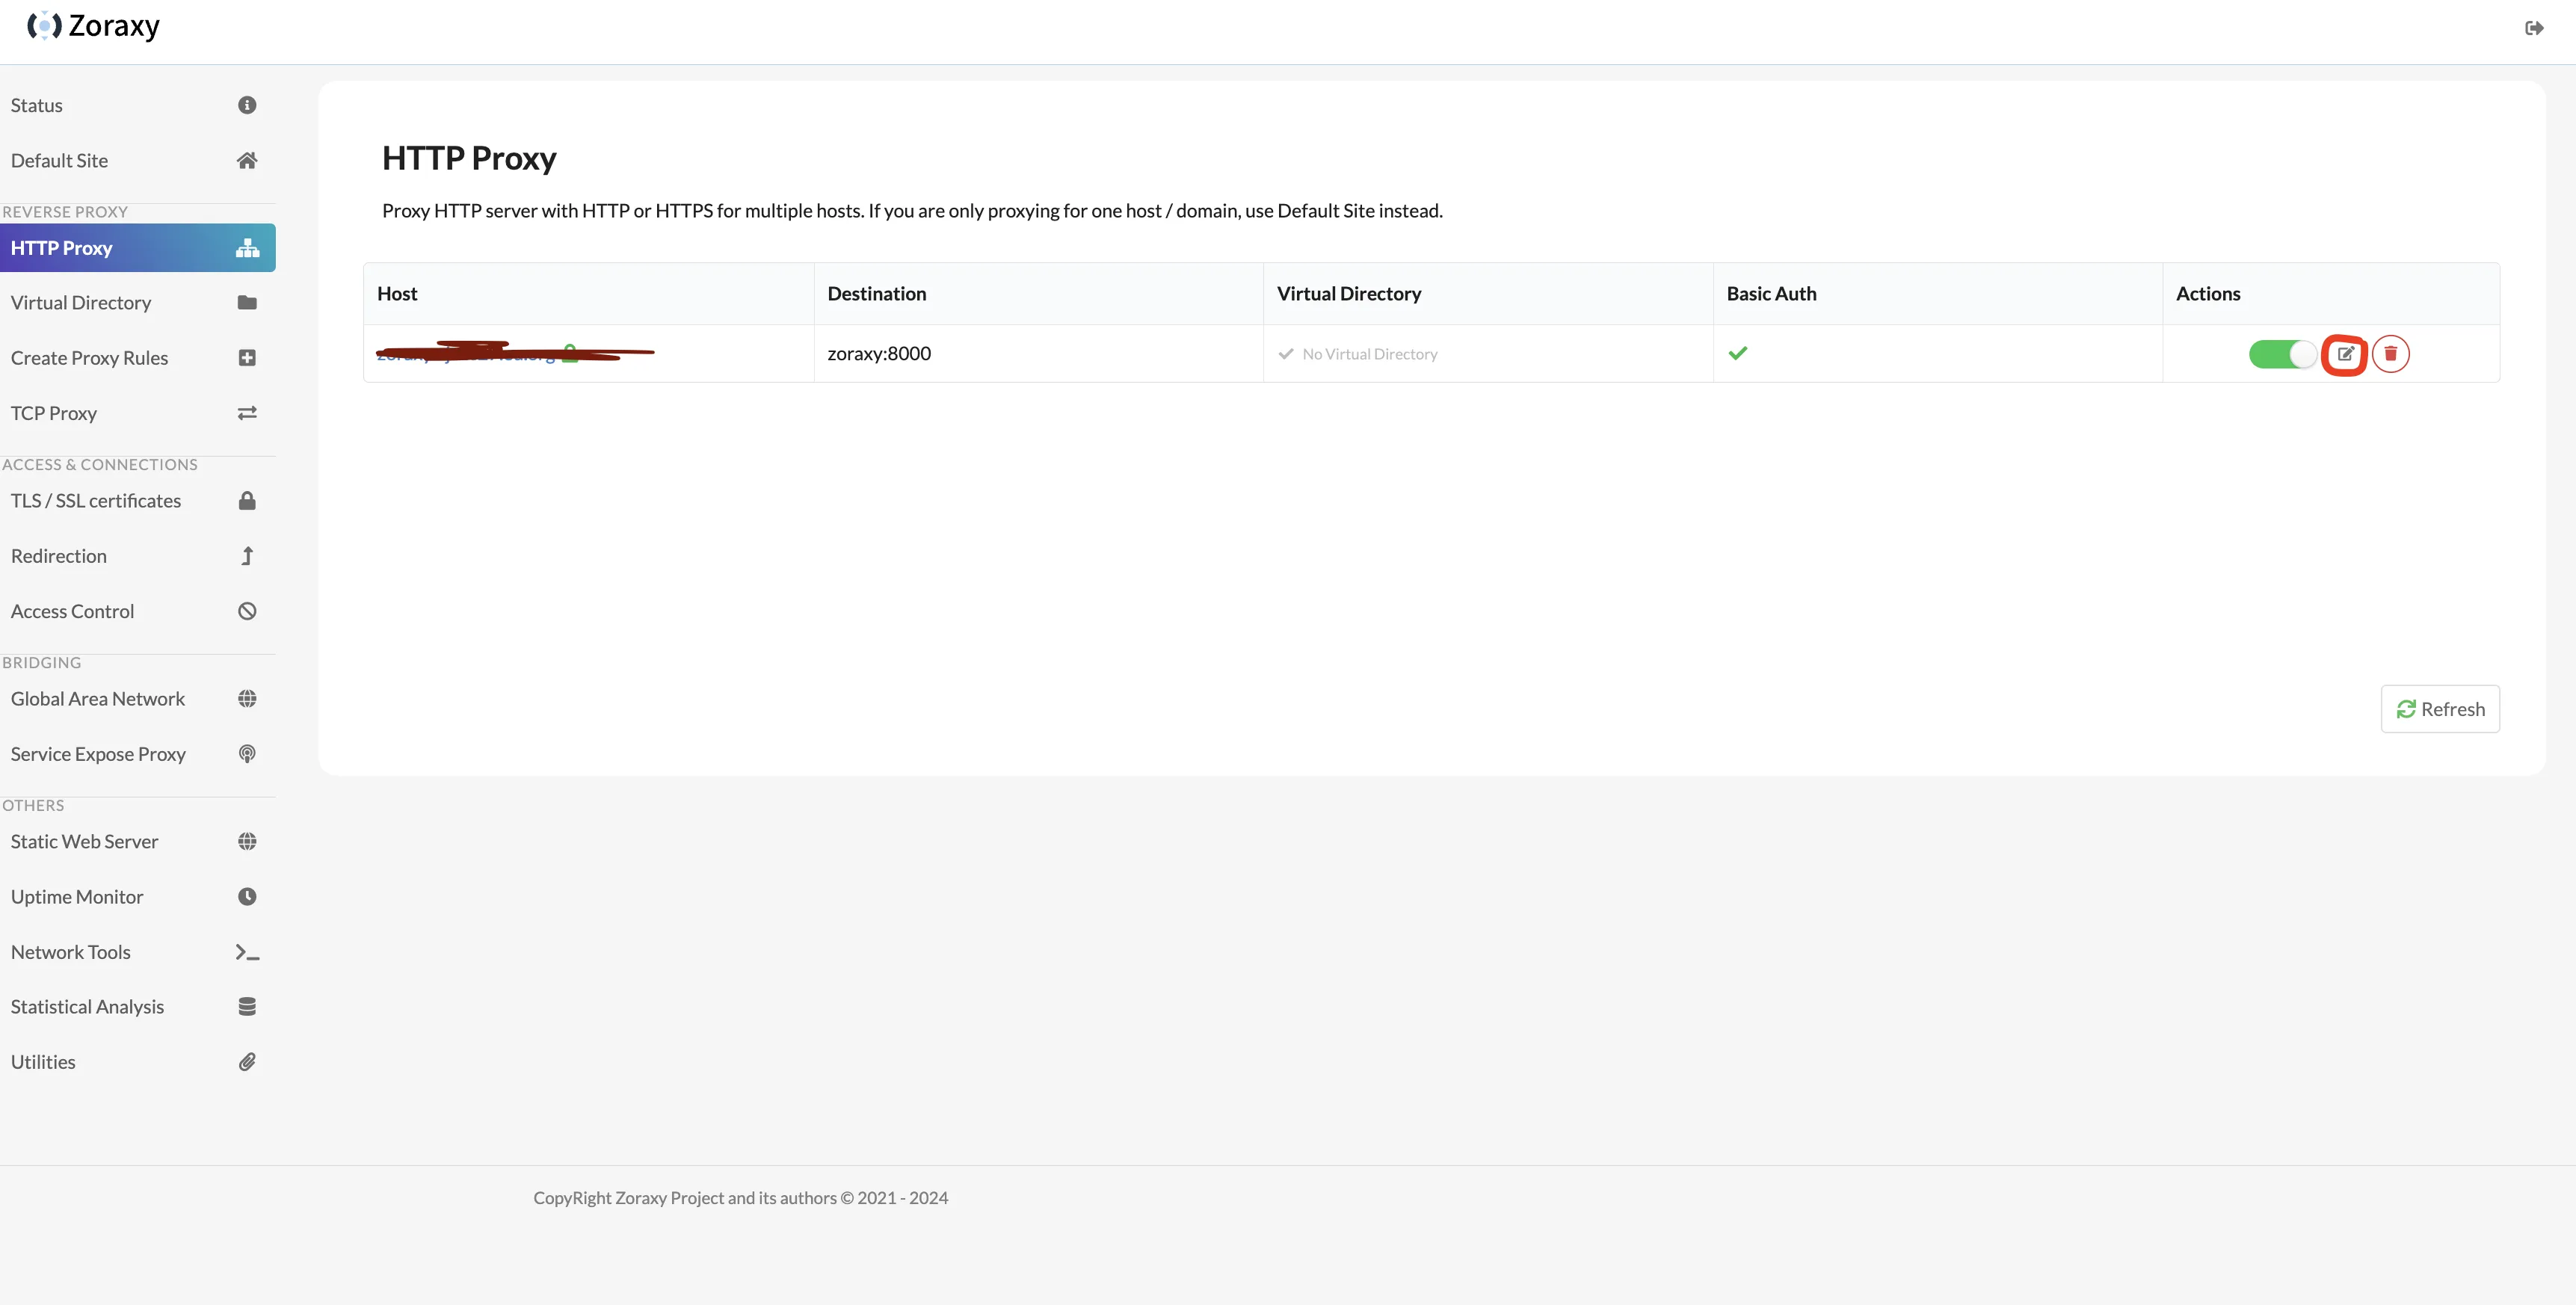Screen dimensions: 2576x1305
Task: Click the Redirection arrow icon
Action: click(247, 556)
